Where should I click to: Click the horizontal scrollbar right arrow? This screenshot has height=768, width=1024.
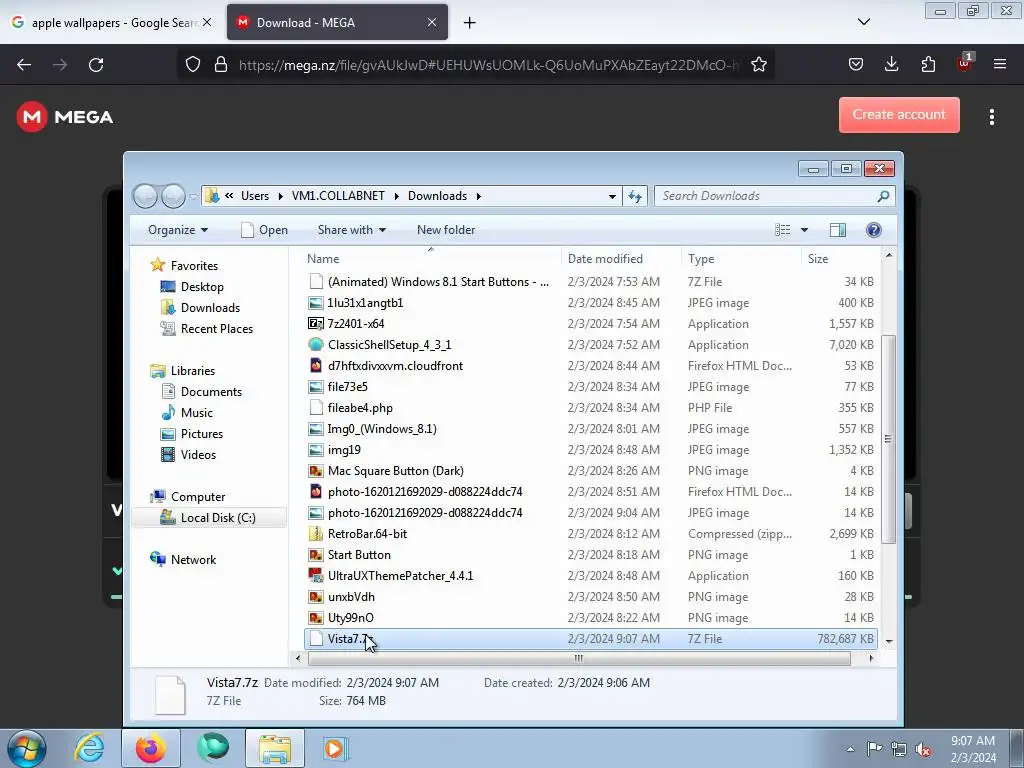click(871, 658)
